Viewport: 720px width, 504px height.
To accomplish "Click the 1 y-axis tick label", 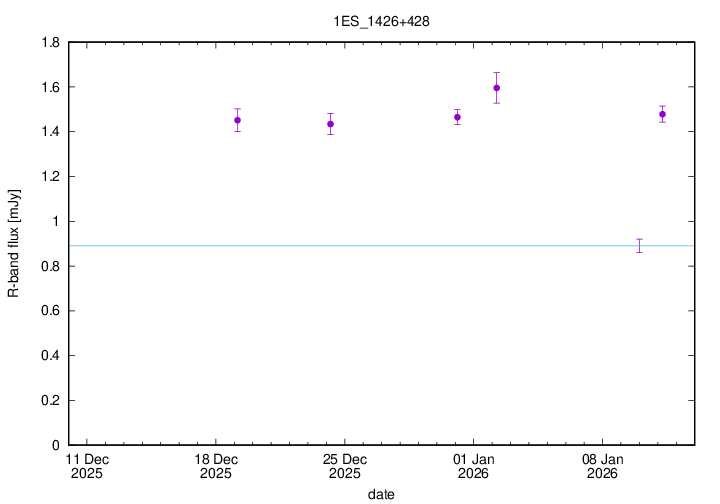I will pyautogui.click(x=56, y=222).
